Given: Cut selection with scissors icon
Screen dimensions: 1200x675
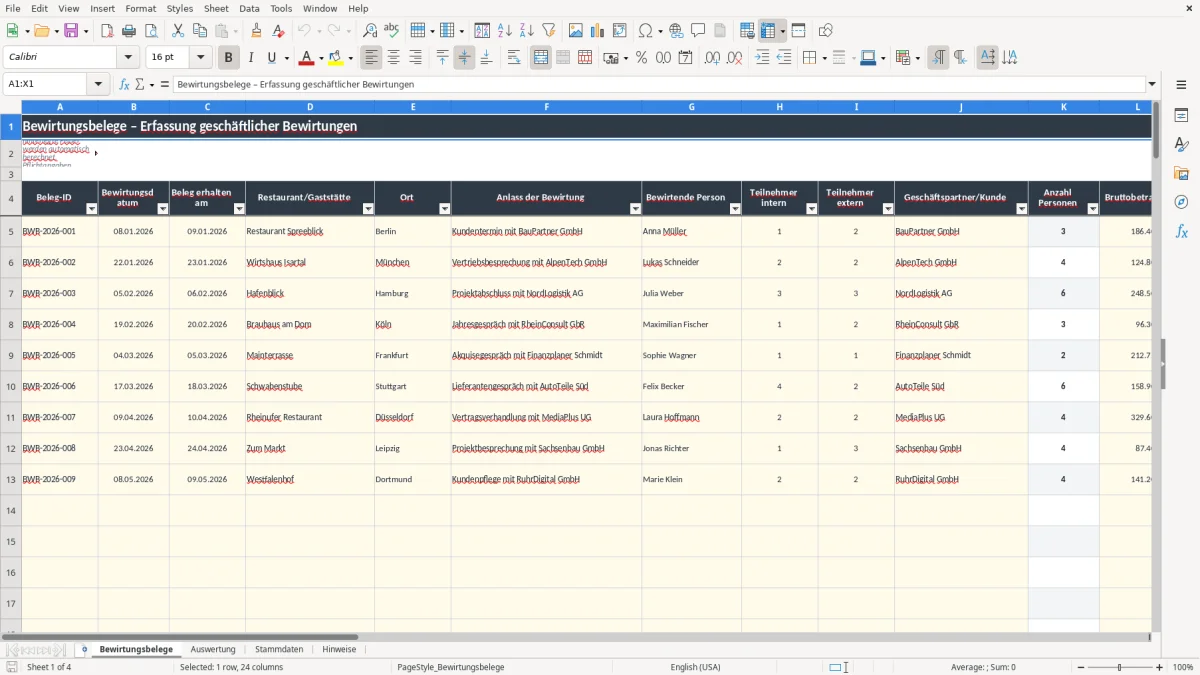Looking at the screenshot, I should tap(178, 31).
